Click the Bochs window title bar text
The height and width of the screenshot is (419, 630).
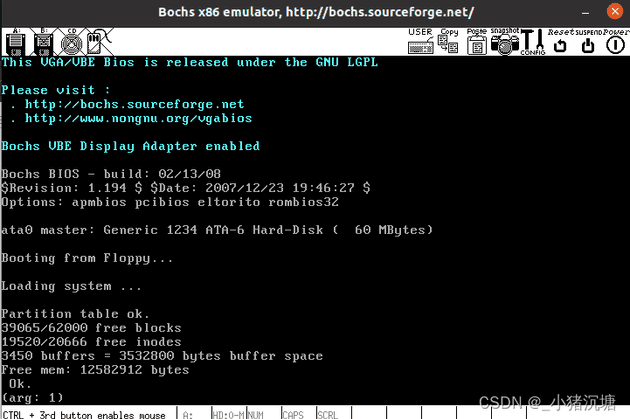click(x=316, y=12)
